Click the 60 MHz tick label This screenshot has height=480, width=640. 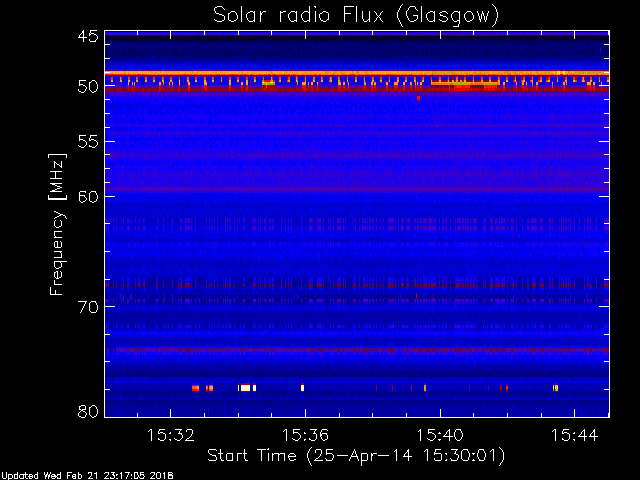pyautogui.click(x=88, y=197)
